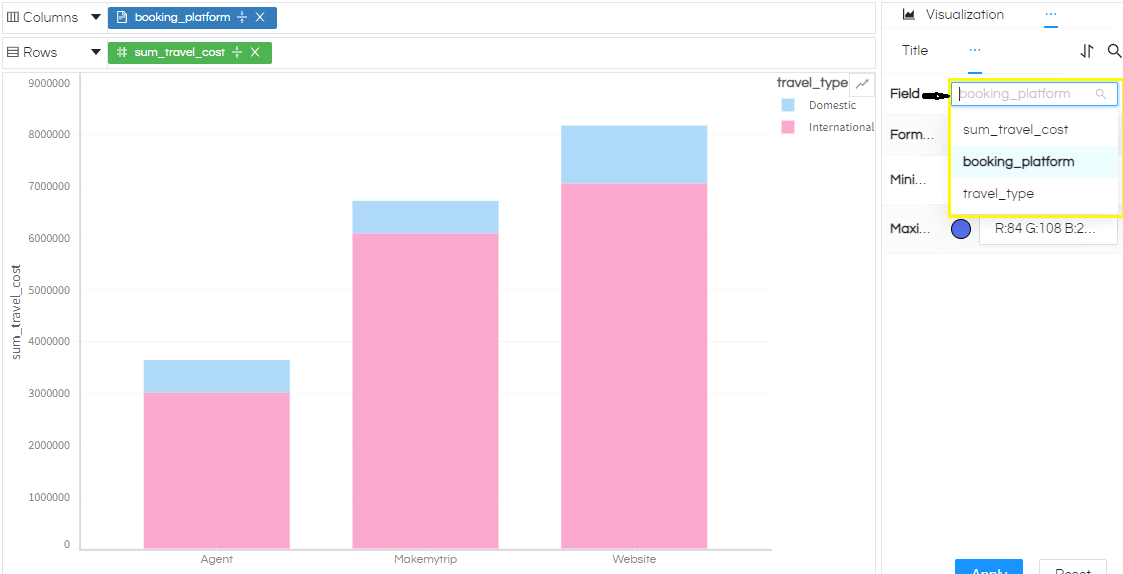Open options on the booking_platform pill

[242, 17]
